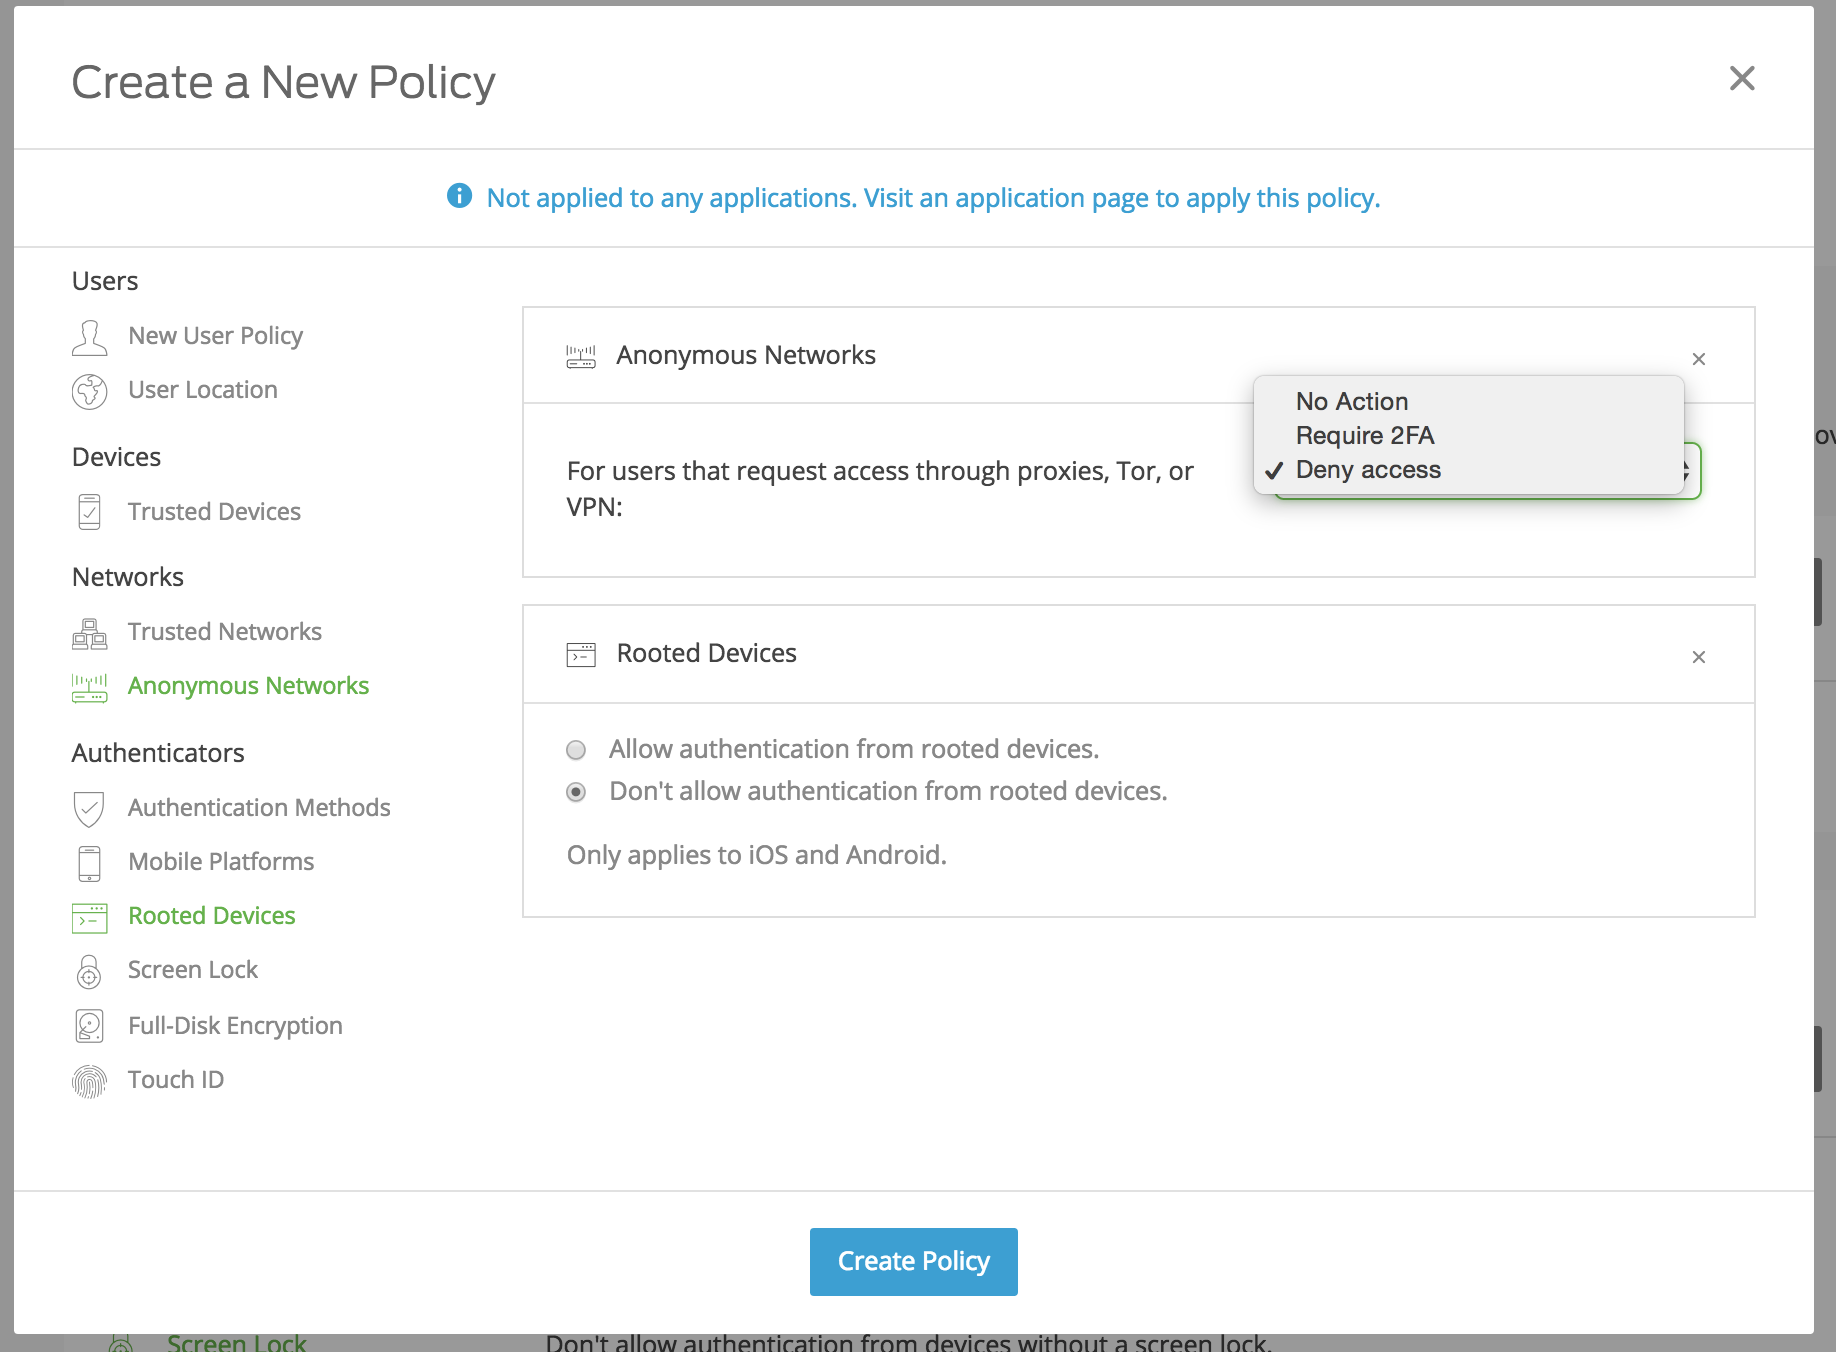The width and height of the screenshot is (1836, 1352).
Task: Click the Trusted Networks icon
Action: tap(90, 632)
